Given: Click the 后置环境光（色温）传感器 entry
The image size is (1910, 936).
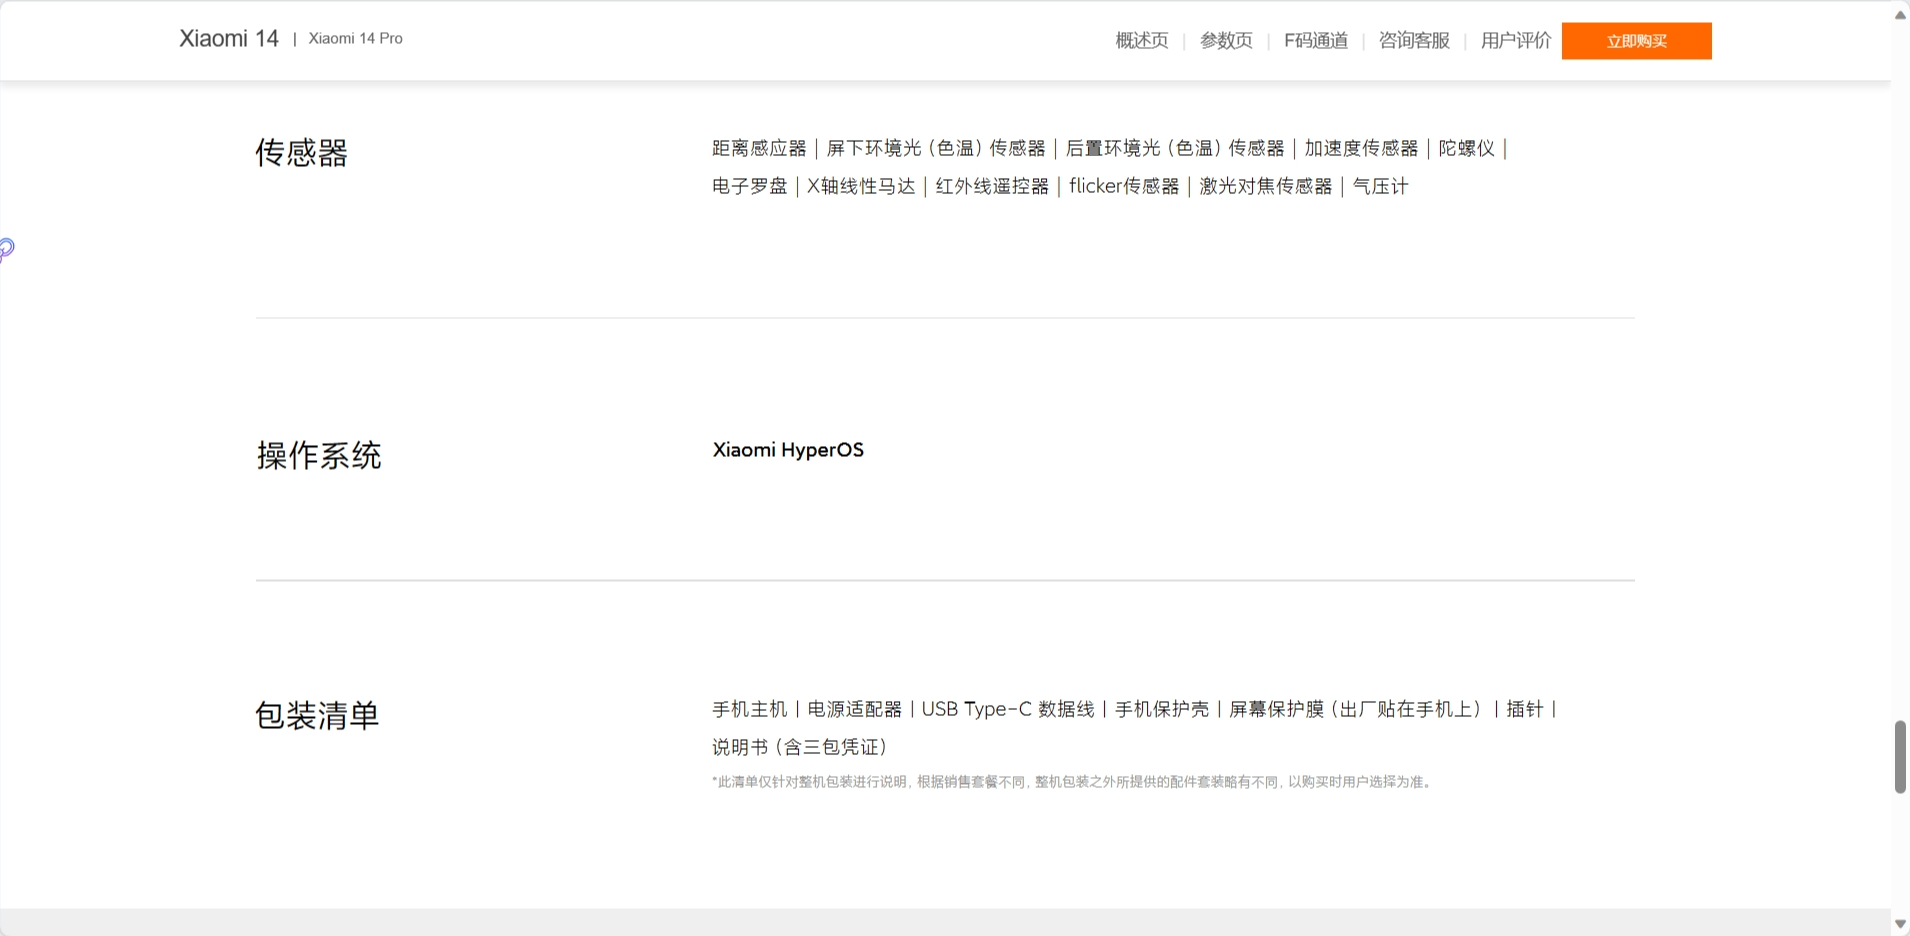Looking at the screenshot, I should 1175,149.
